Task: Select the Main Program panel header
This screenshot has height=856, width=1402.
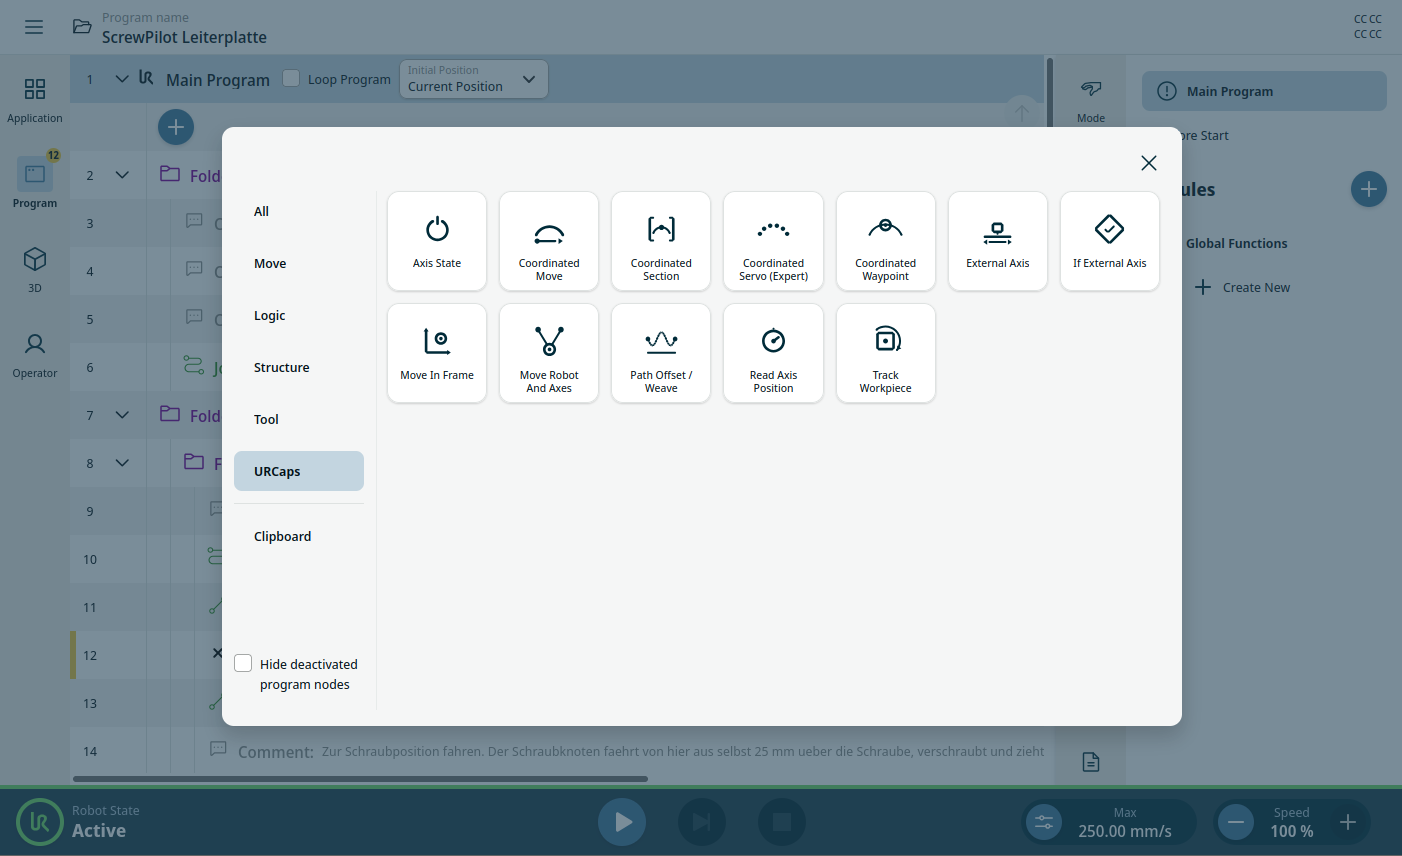Action: pyautogui.click(x=1264, y=91)
